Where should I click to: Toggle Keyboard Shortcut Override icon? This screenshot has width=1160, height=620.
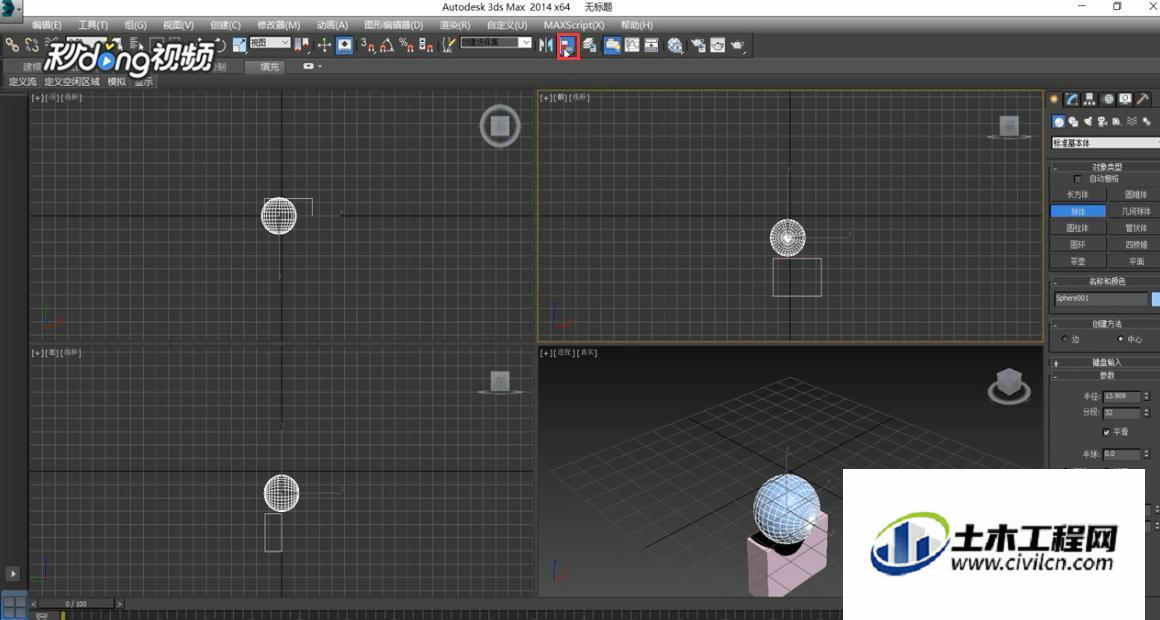tap(344, 45)
